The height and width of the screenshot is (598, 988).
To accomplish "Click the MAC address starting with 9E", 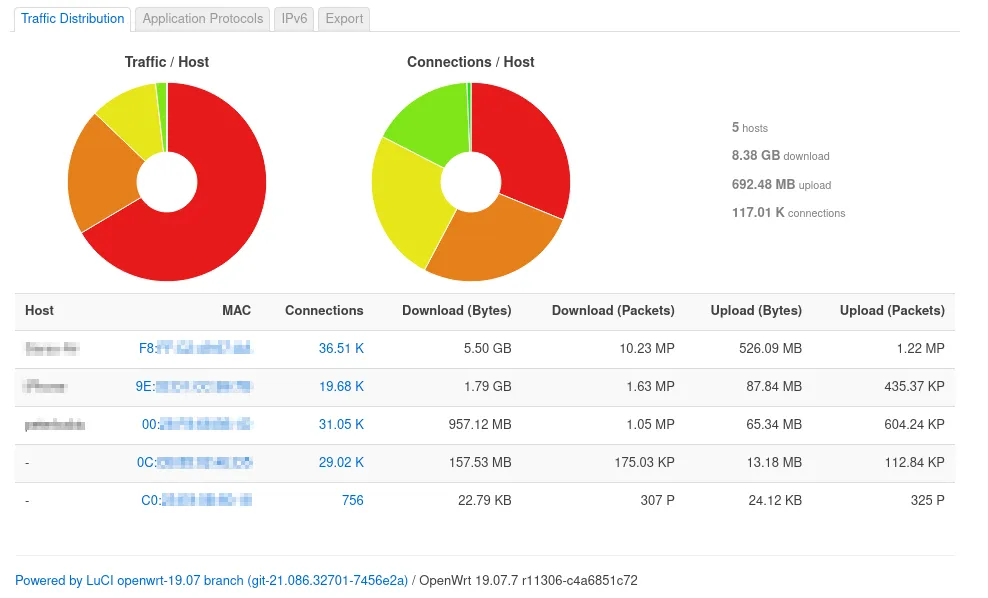I will point(194,386).
